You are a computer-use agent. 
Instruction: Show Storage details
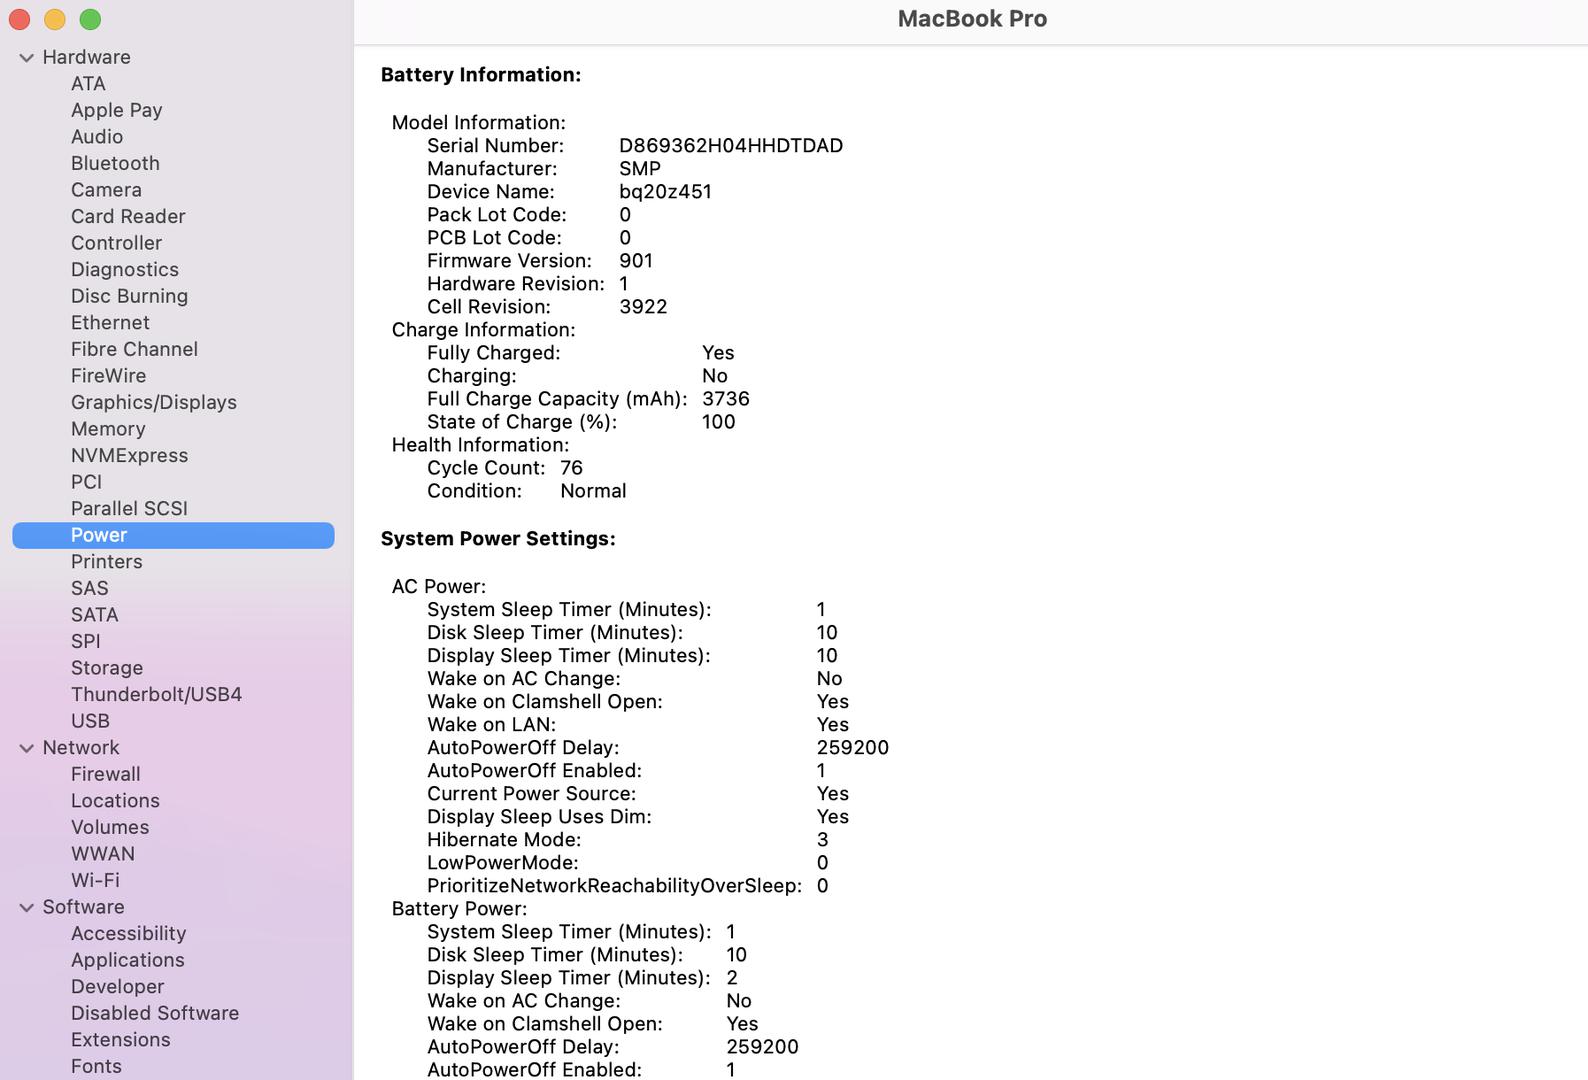[x=107, y=668]
